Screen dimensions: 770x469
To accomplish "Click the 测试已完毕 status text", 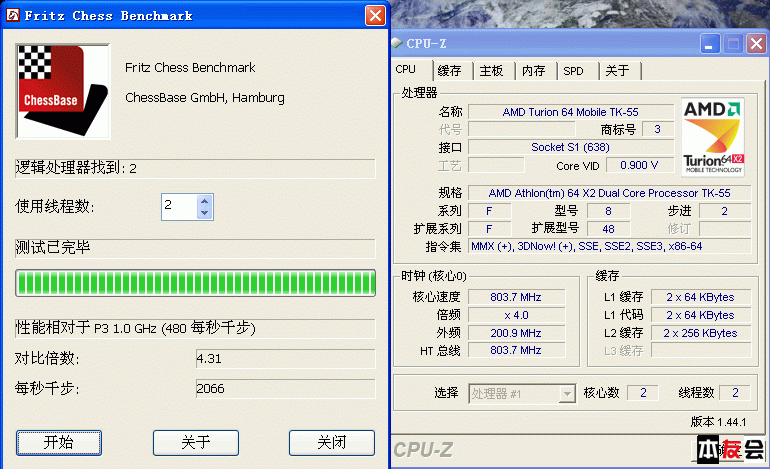I will pos(53,247).
